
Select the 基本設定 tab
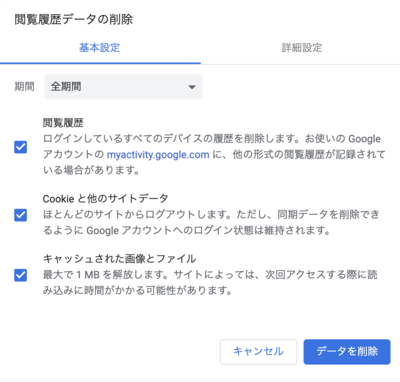click(99, 48)
